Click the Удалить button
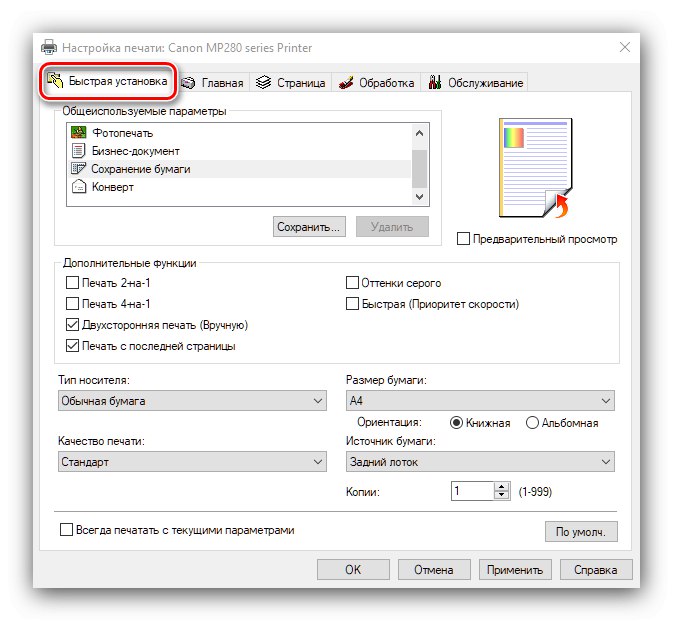 [x=392, y=227]
